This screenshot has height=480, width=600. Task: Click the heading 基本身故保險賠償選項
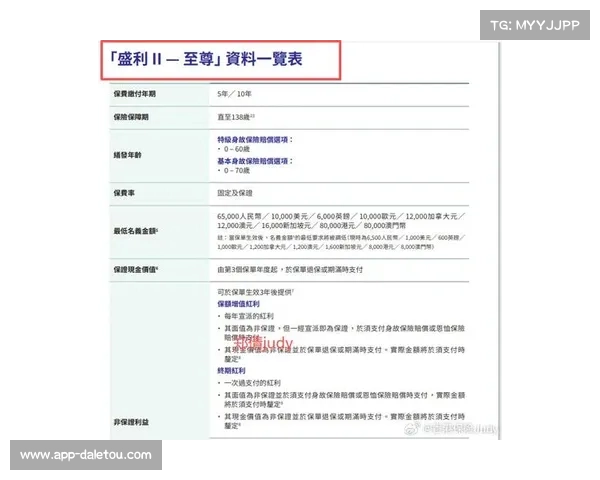click(255, 161)
